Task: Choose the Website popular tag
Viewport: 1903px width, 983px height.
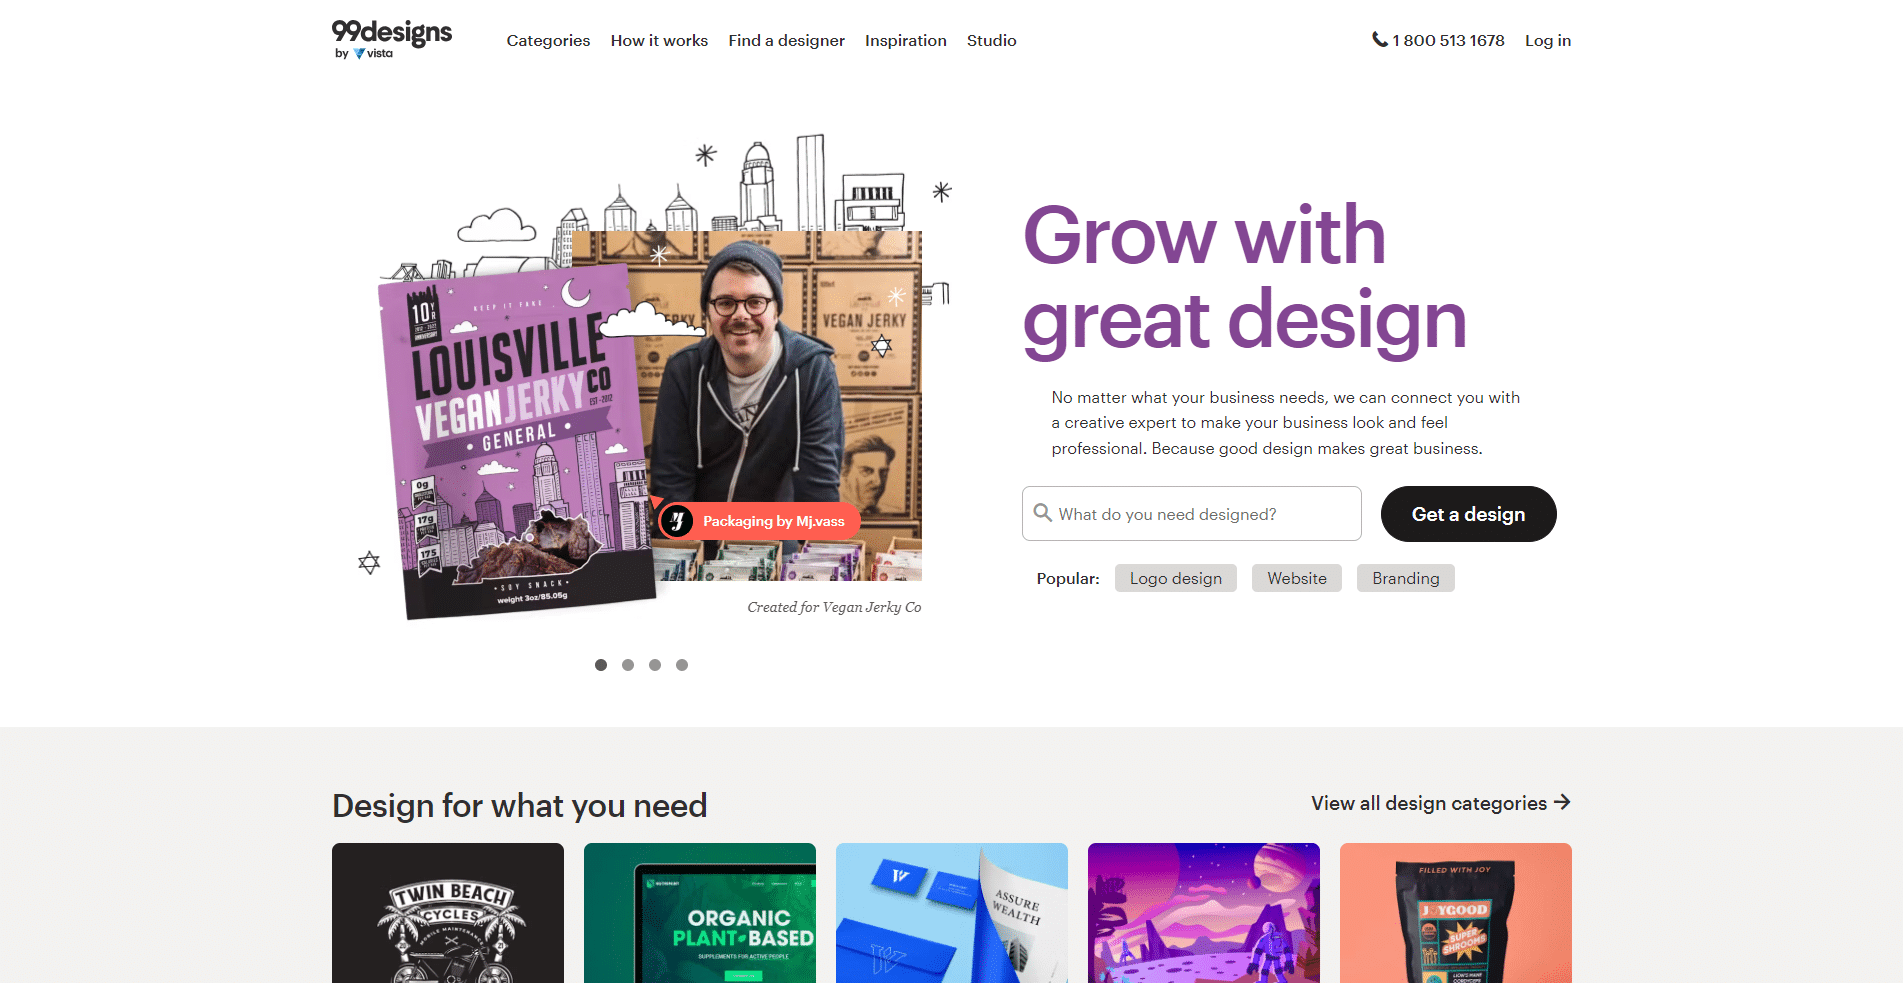Action: point(1297,578)
